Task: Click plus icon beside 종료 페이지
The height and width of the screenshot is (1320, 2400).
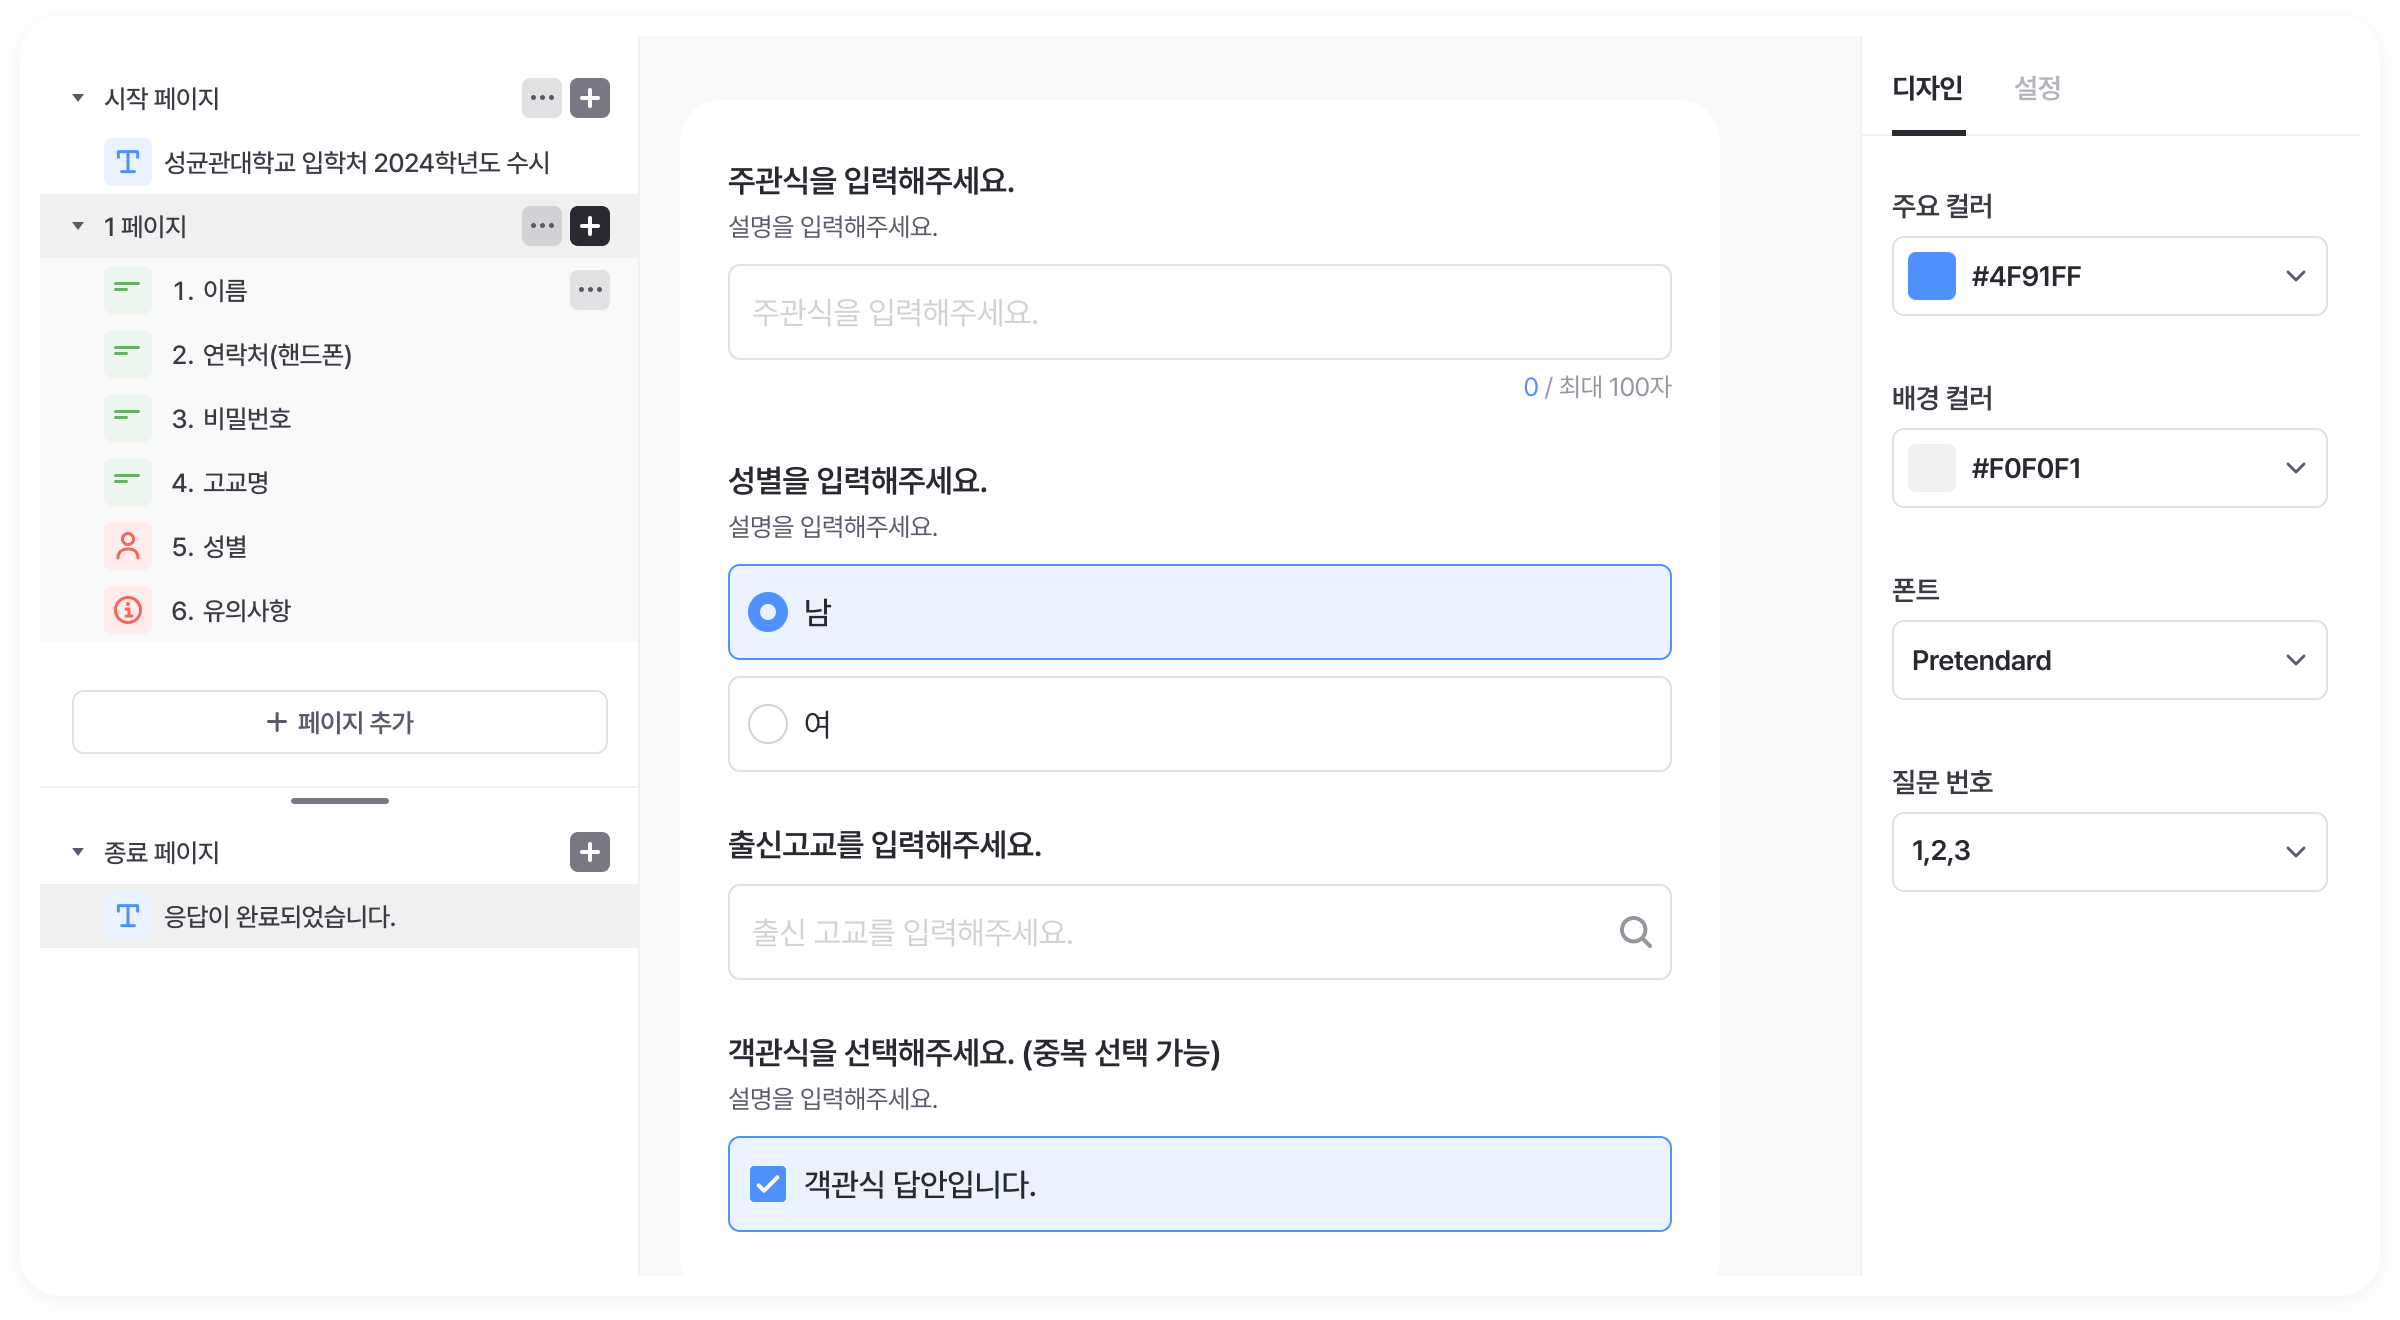Action: tap(590, 852)
